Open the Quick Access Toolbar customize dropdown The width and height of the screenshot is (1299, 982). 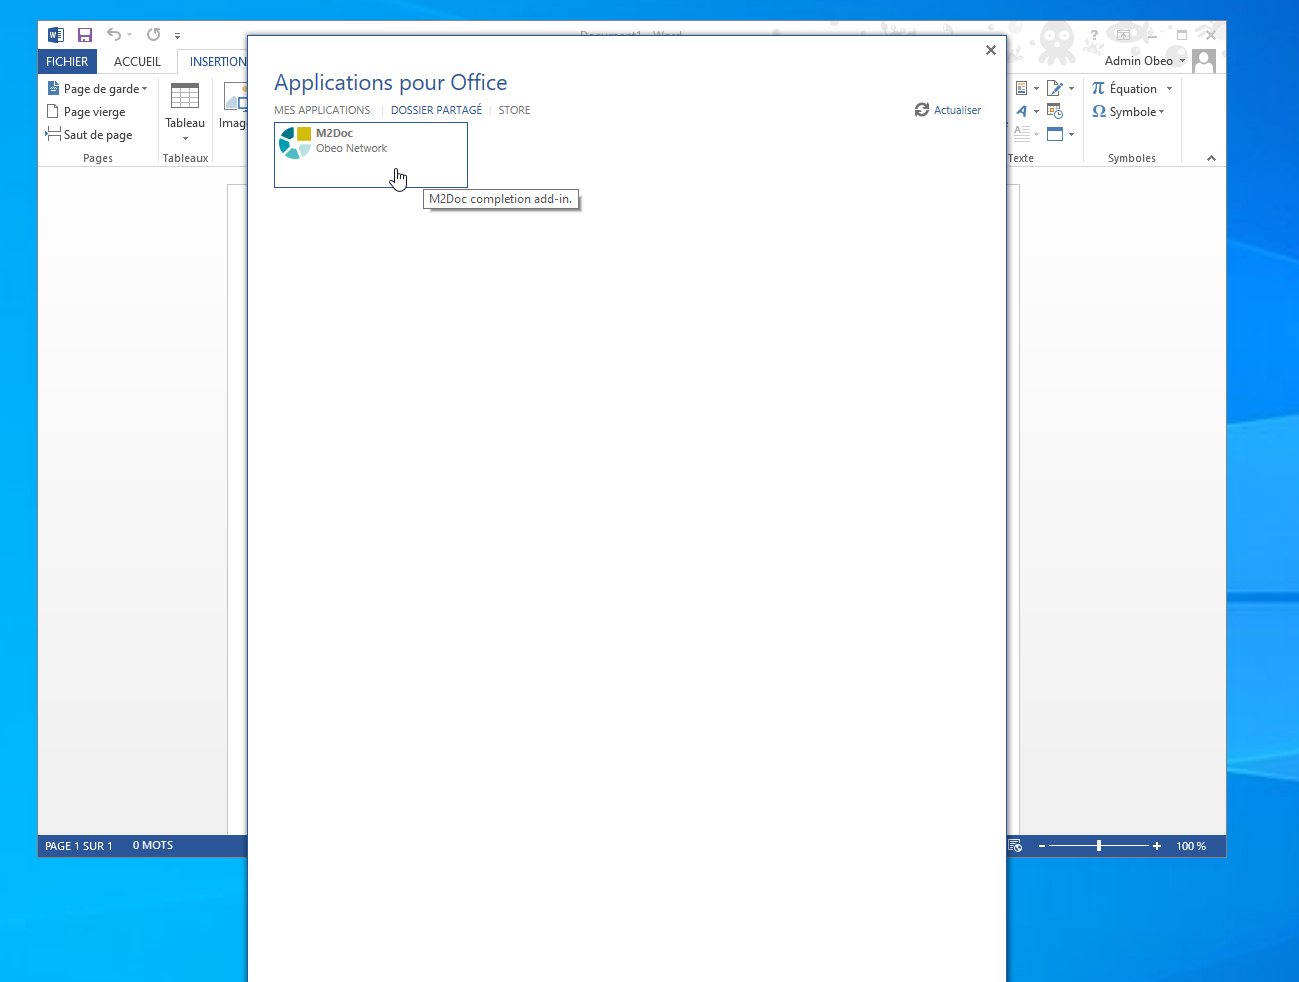(178, 36)
